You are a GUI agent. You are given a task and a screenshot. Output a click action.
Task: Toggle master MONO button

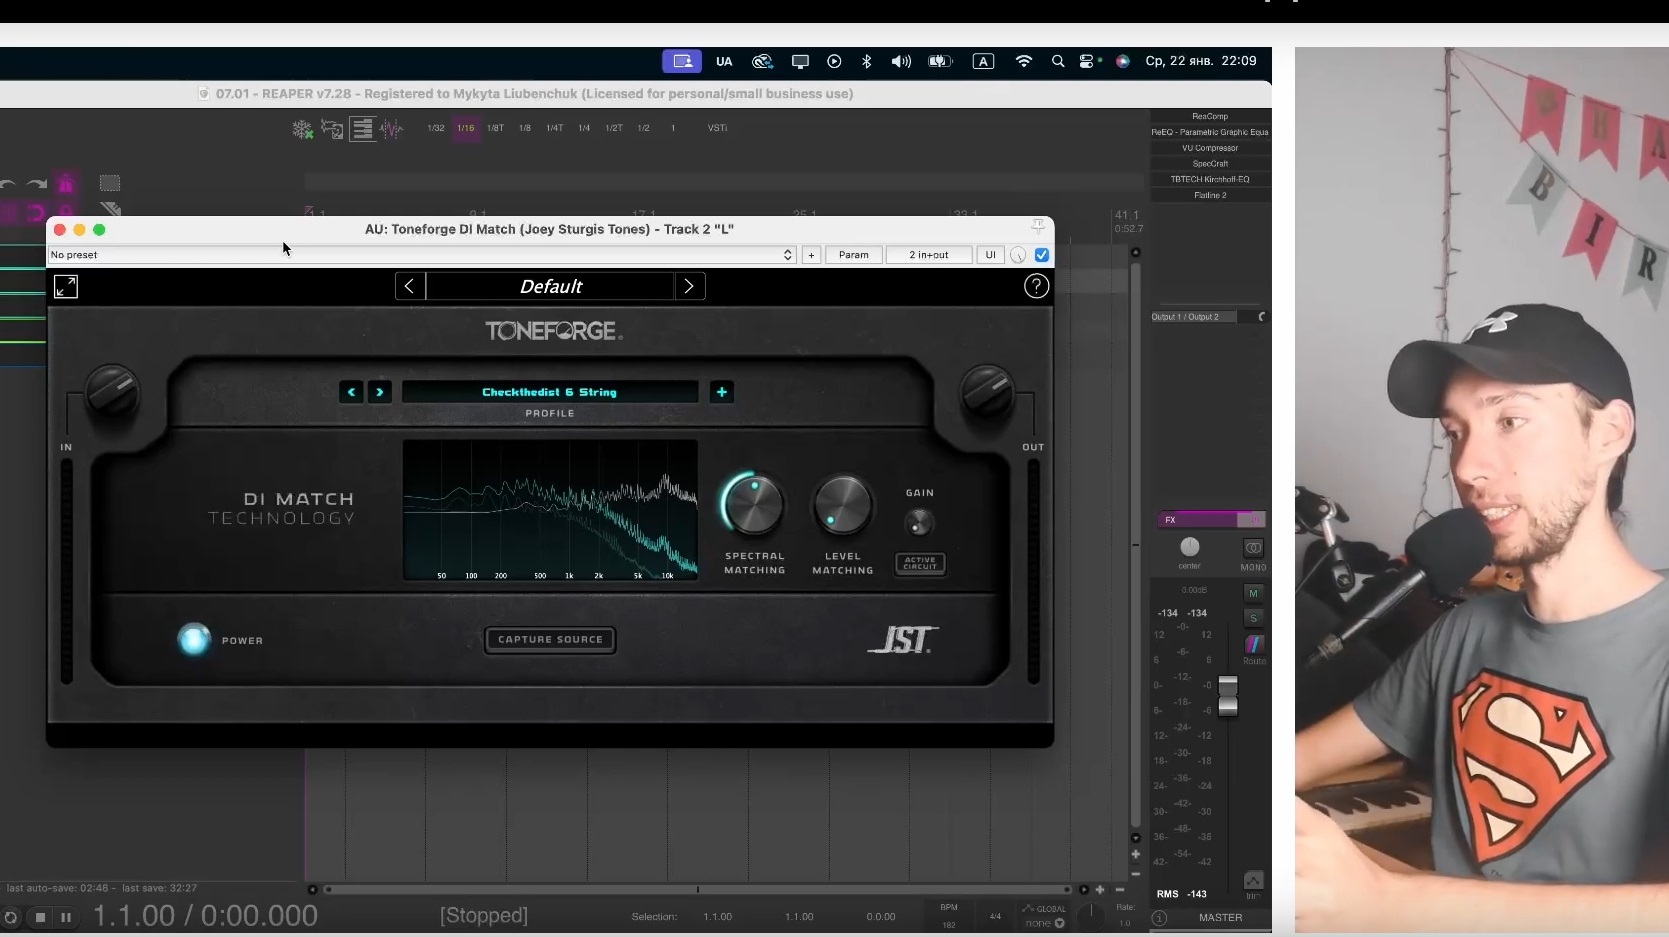(x=1253, y=548)
